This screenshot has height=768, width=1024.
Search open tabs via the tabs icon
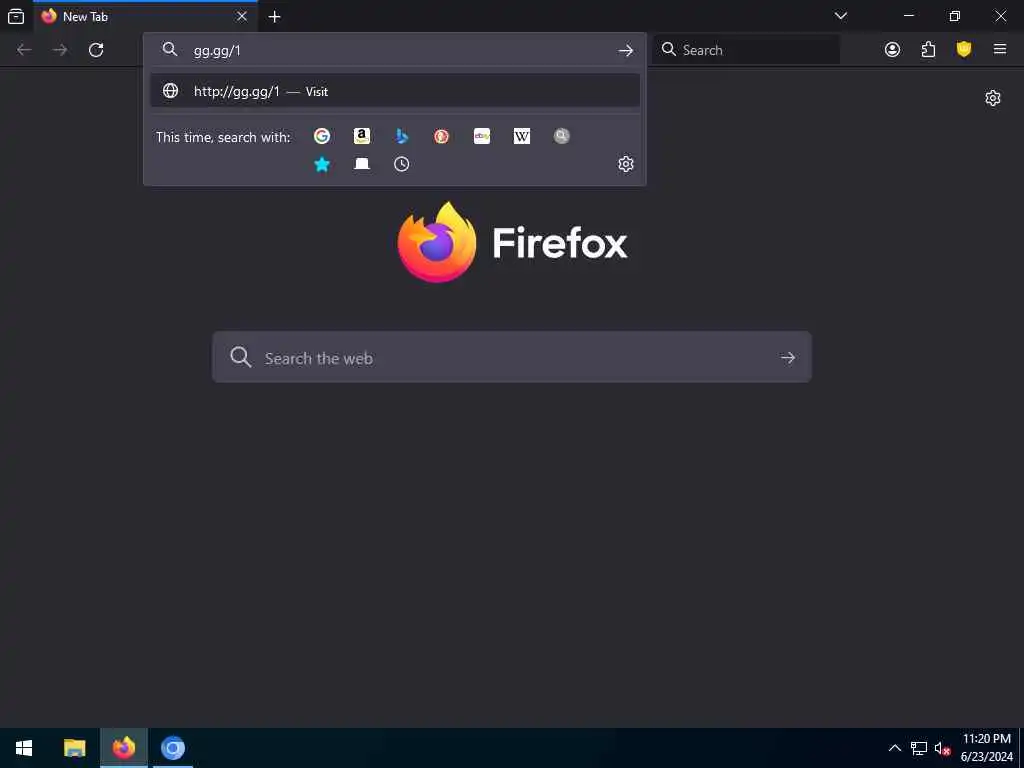362,164
